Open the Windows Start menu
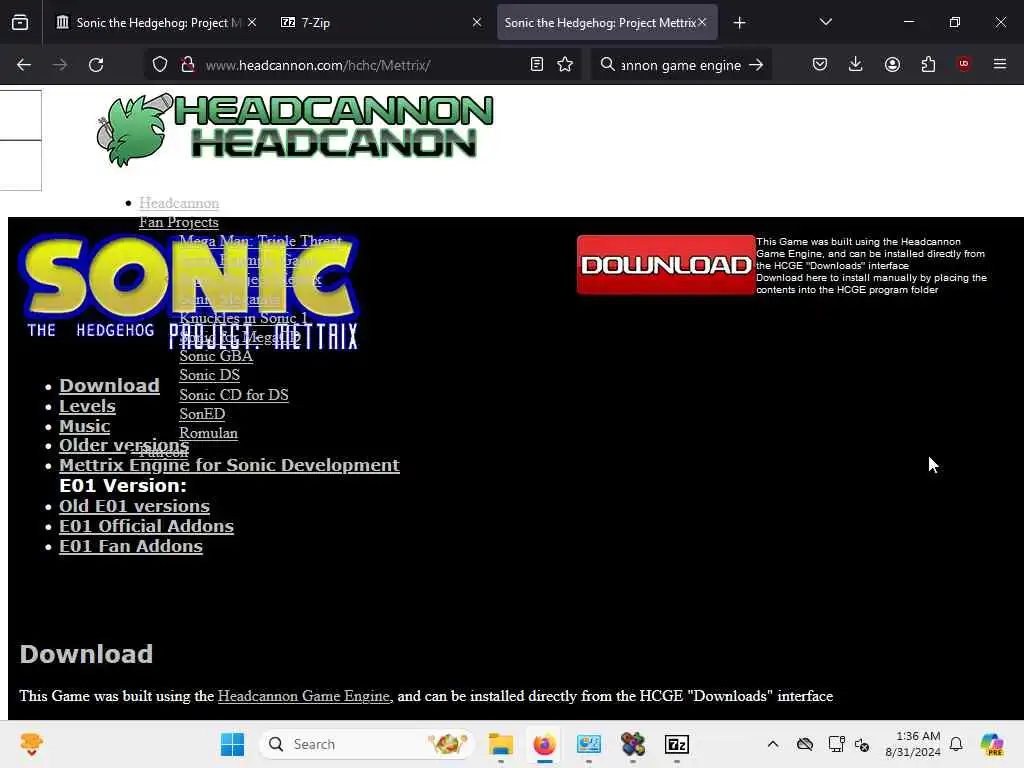The width and height of the screenshot is (1024, 768). click(232, 744)
